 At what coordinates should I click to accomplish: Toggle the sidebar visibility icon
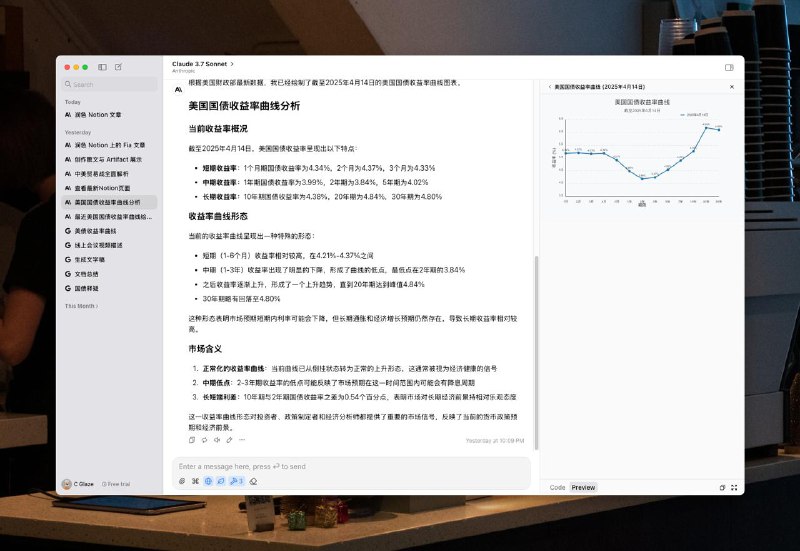point(102,67)
